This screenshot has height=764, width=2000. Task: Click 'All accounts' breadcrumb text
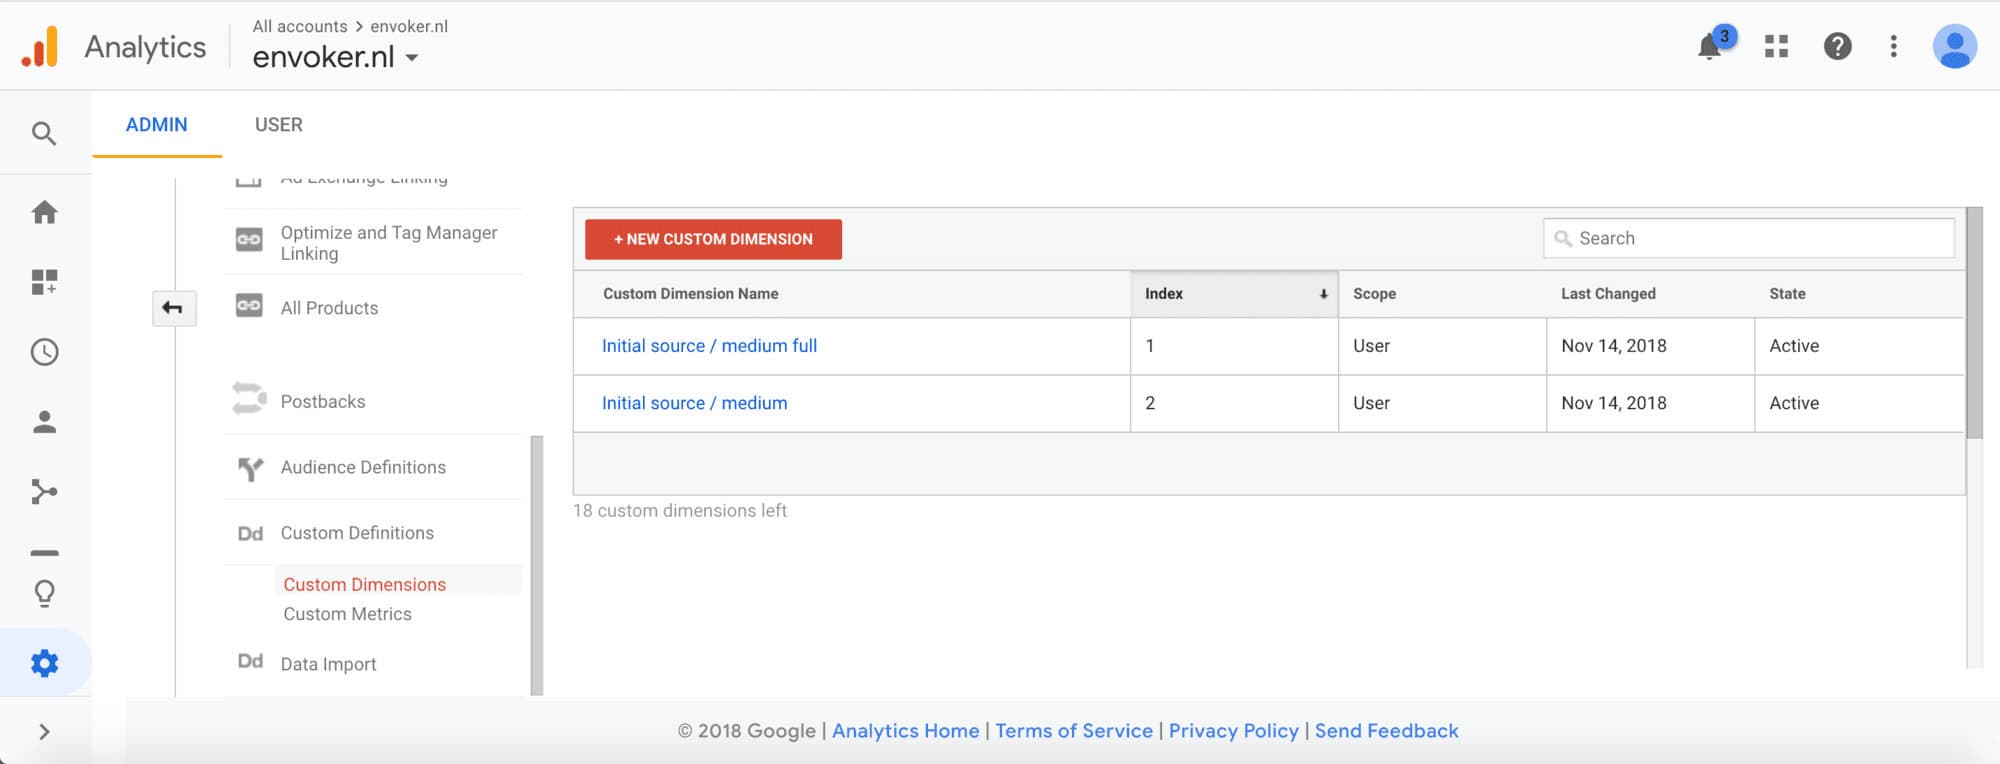(x=300, y=26)
